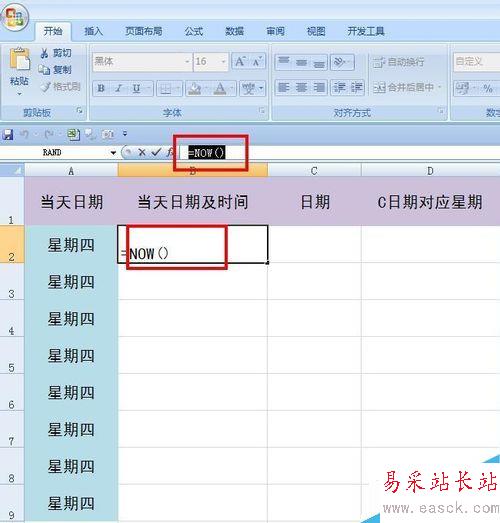Apply percent style
This screenshot has height=523, width=500.
(488, 88)
